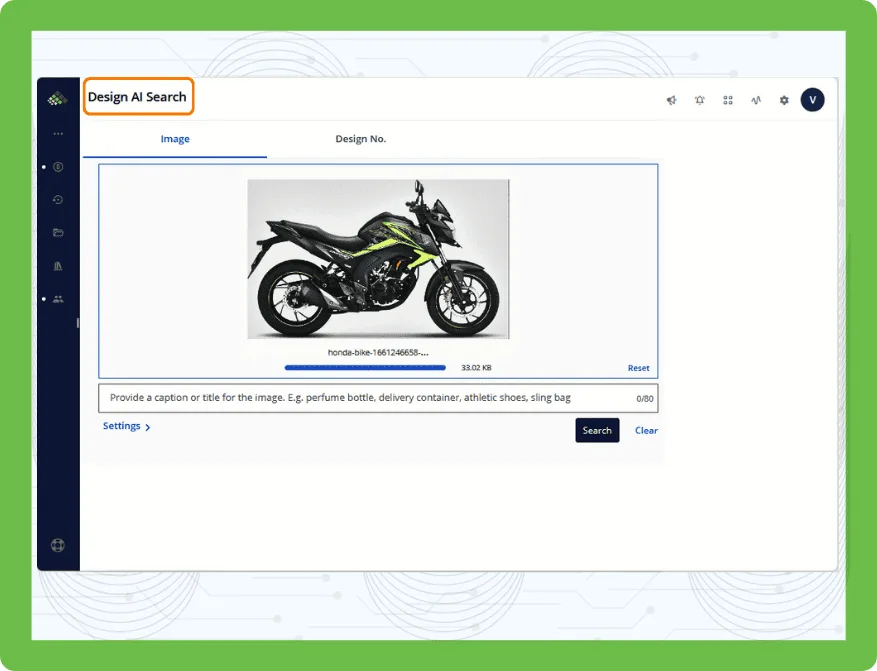Switch to the Design No. tab
The image size is (877, 671).
point(361,139)
